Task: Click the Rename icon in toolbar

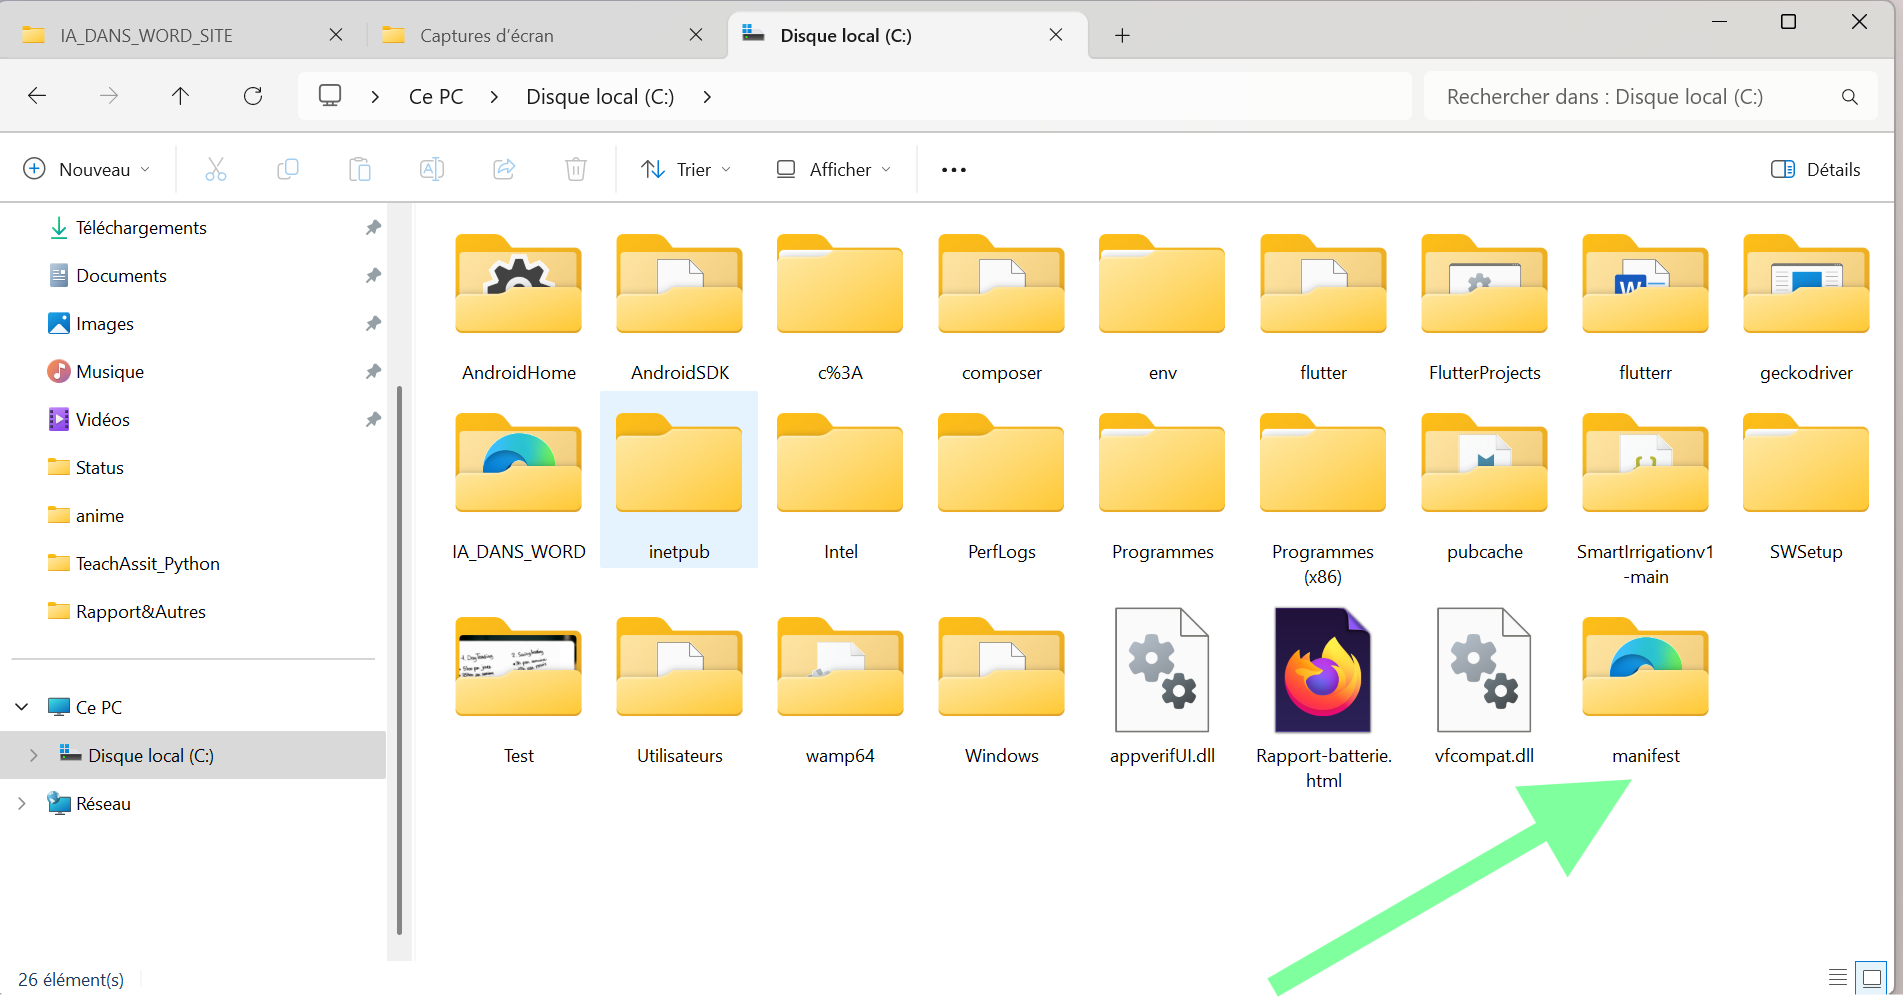Action: (x=432, y=169)
